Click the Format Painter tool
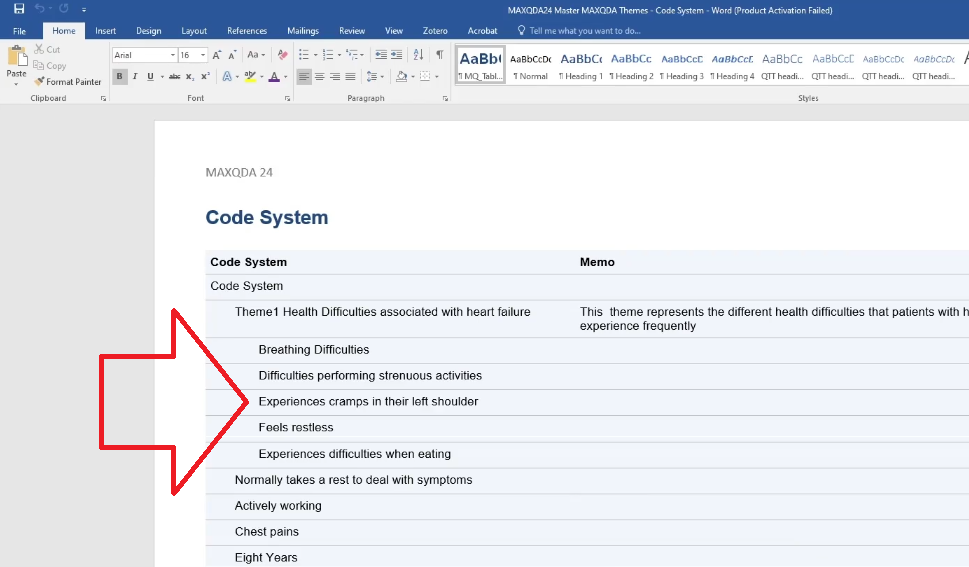Screen dimensions: 969x567 coord(68,82)
